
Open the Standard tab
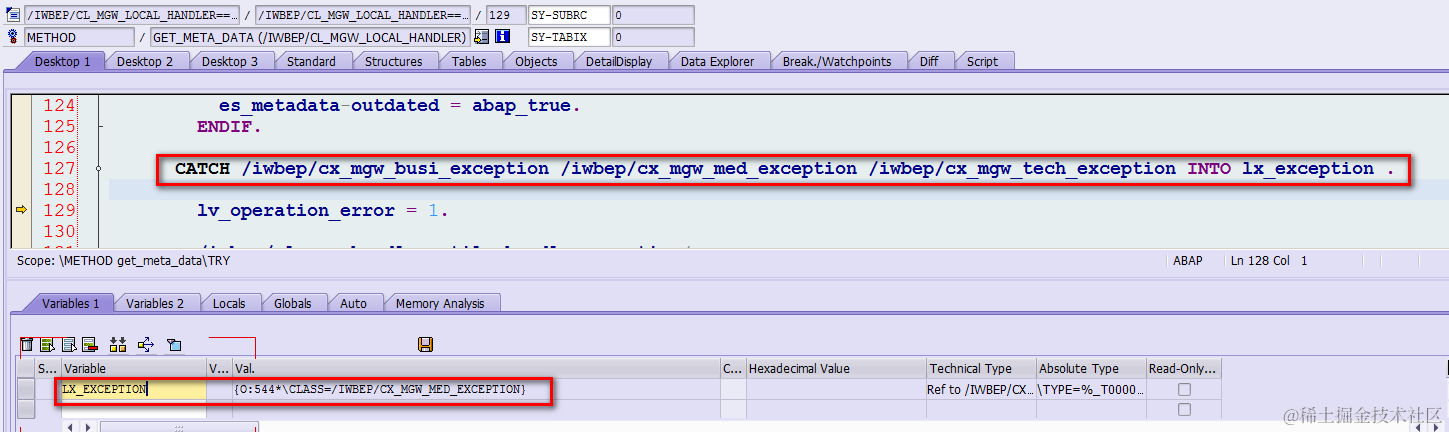click(x=311, y=61)
